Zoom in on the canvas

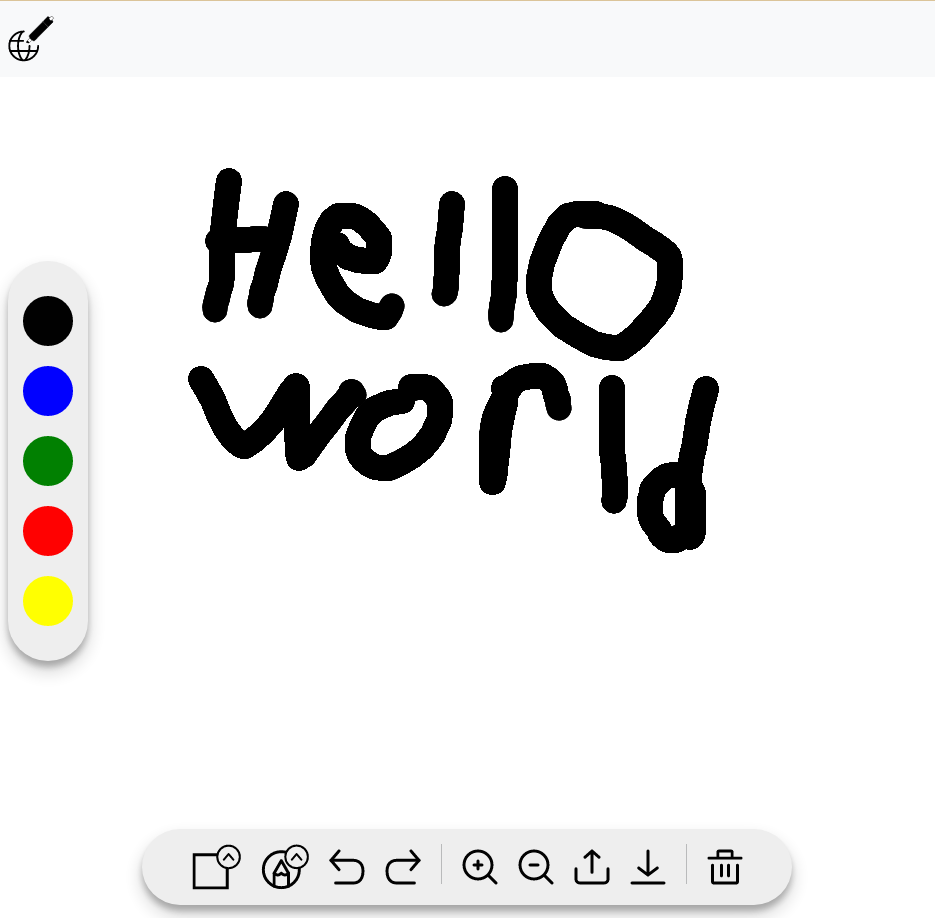coord(481,868)
